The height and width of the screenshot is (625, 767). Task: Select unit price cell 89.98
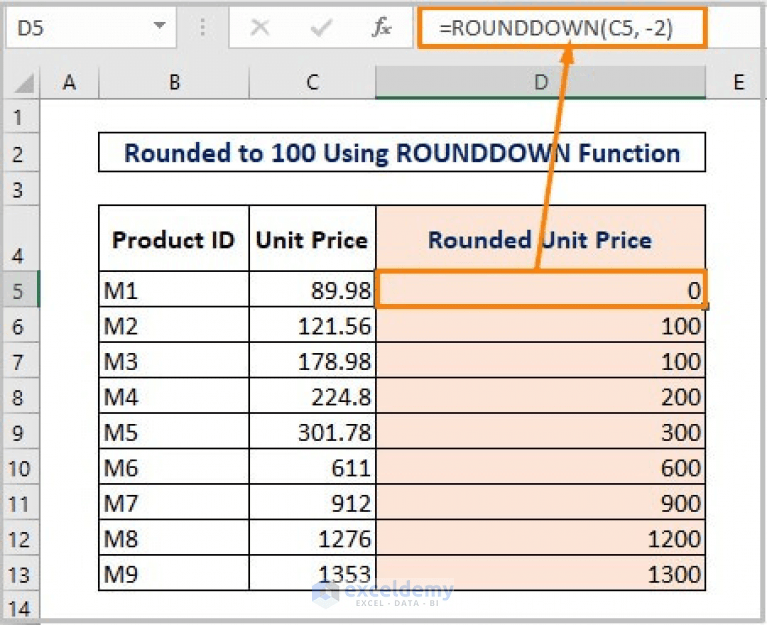click(313, 290)
